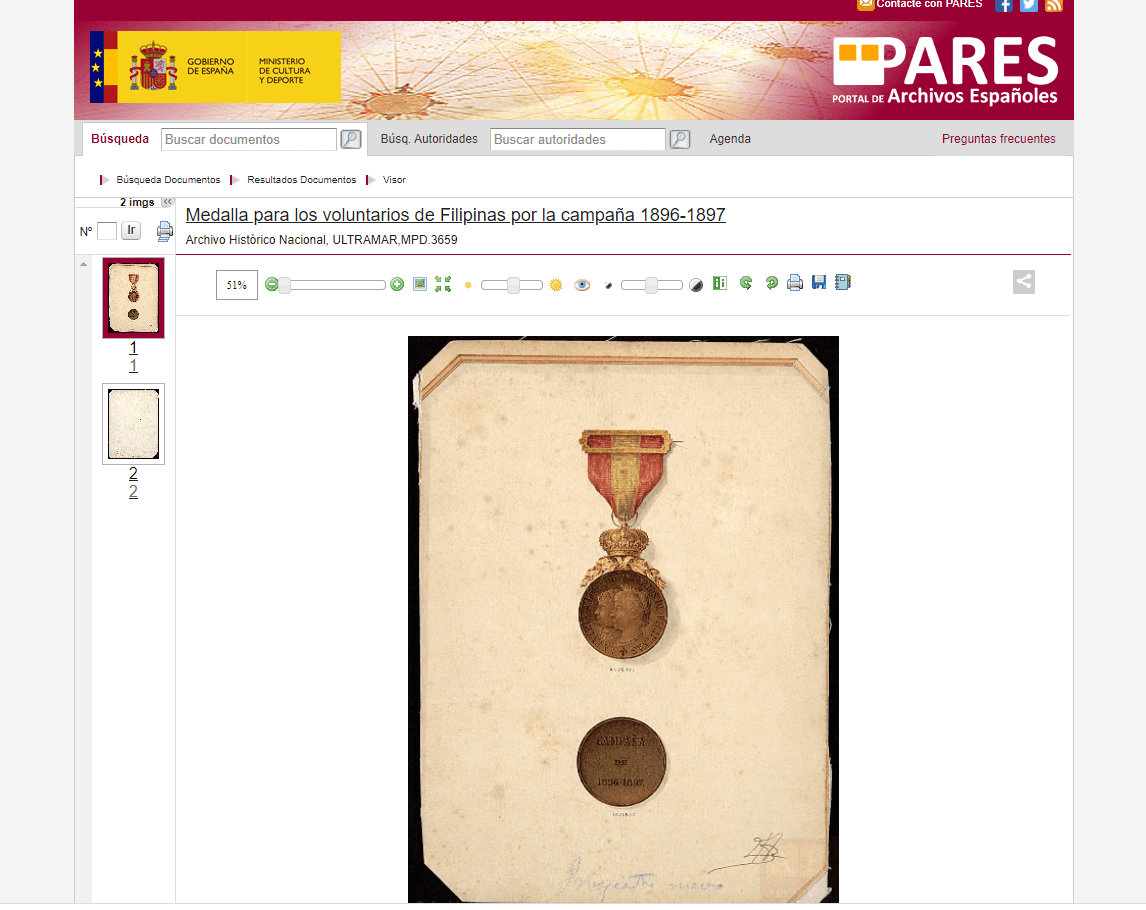Screen dimensions: 1146x910
Task: Toggle the original-size picture icon
Action: [x=420, y=284]
